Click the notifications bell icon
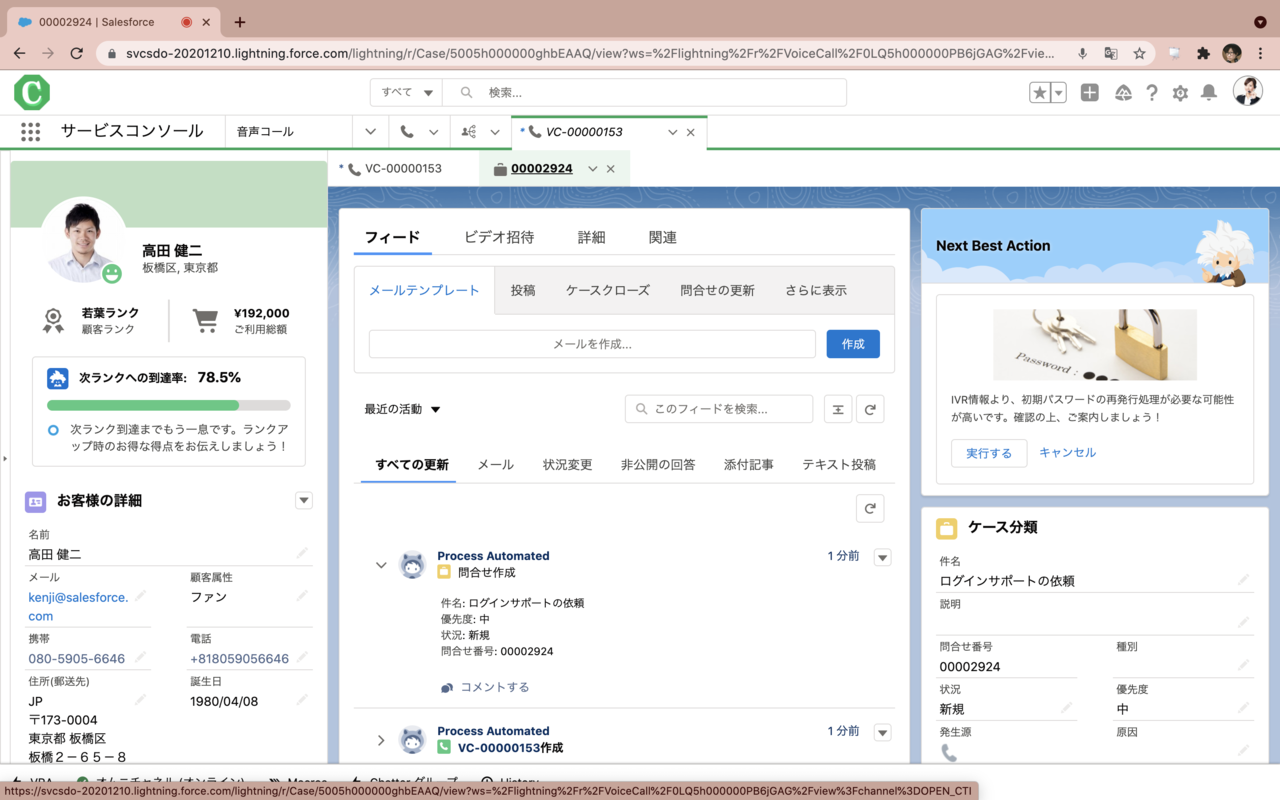 [1209, 93]
